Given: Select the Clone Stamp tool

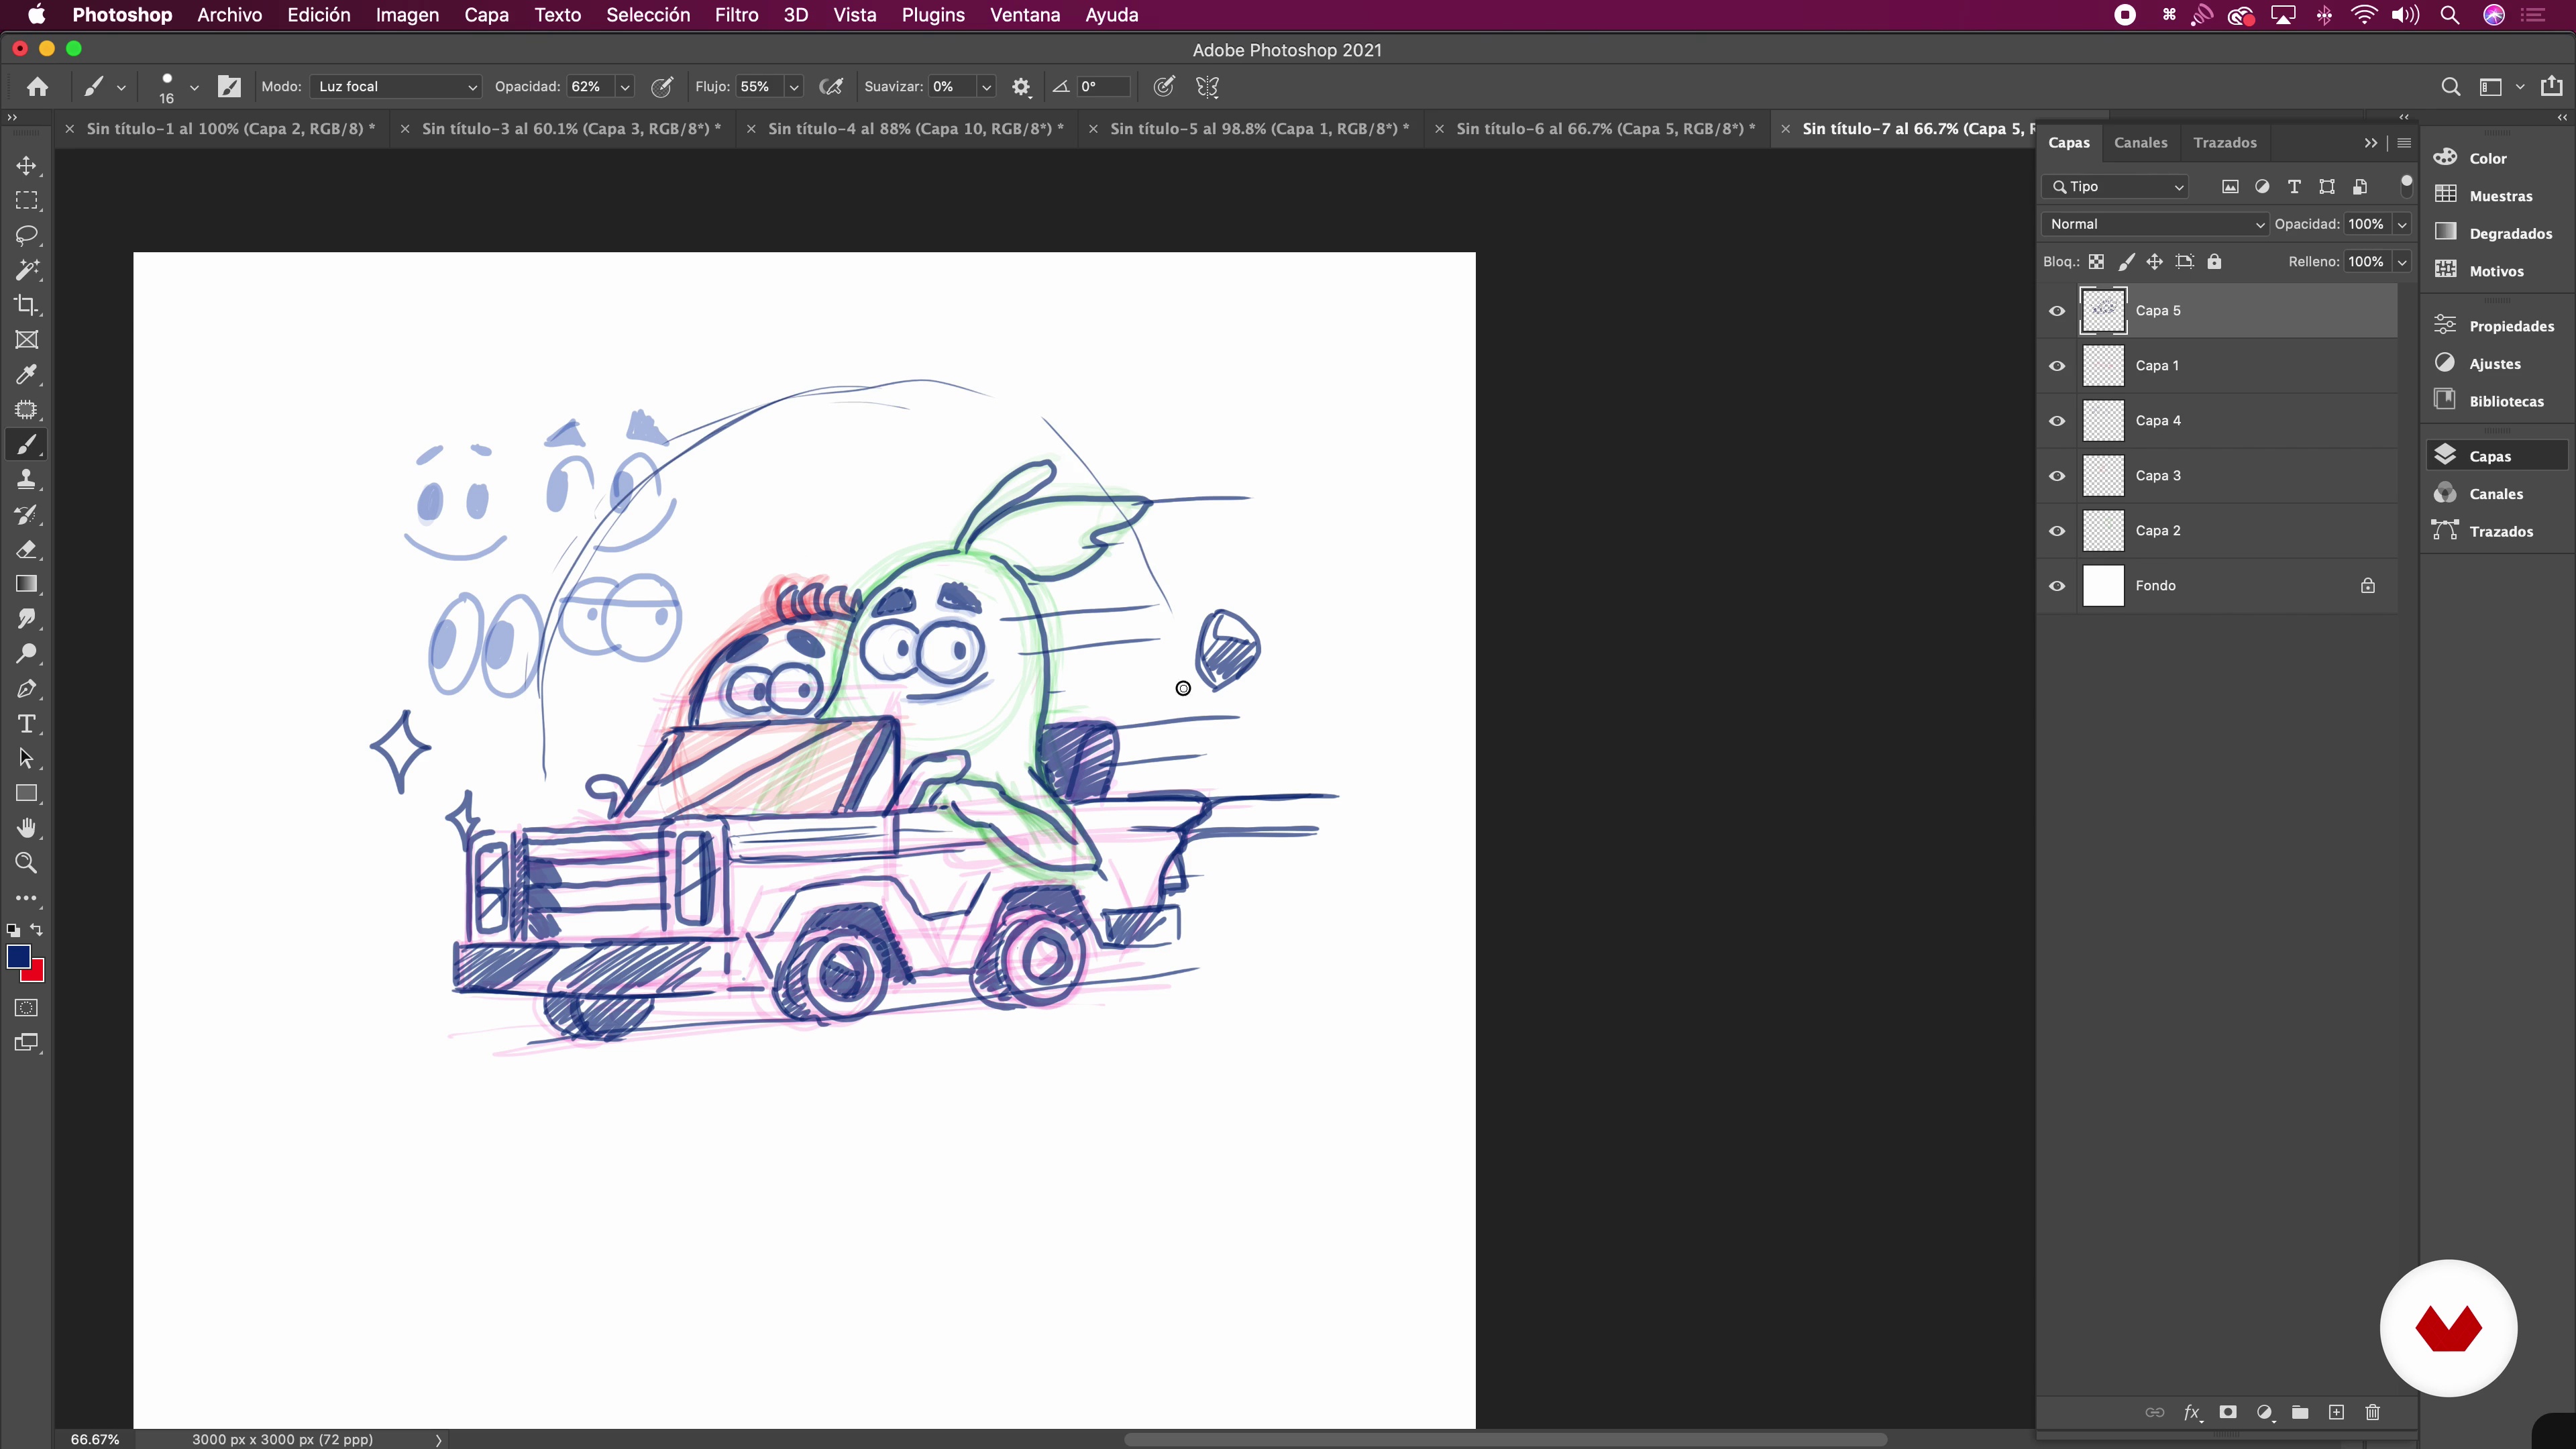Looking at the screenshot, I should 27,480.
